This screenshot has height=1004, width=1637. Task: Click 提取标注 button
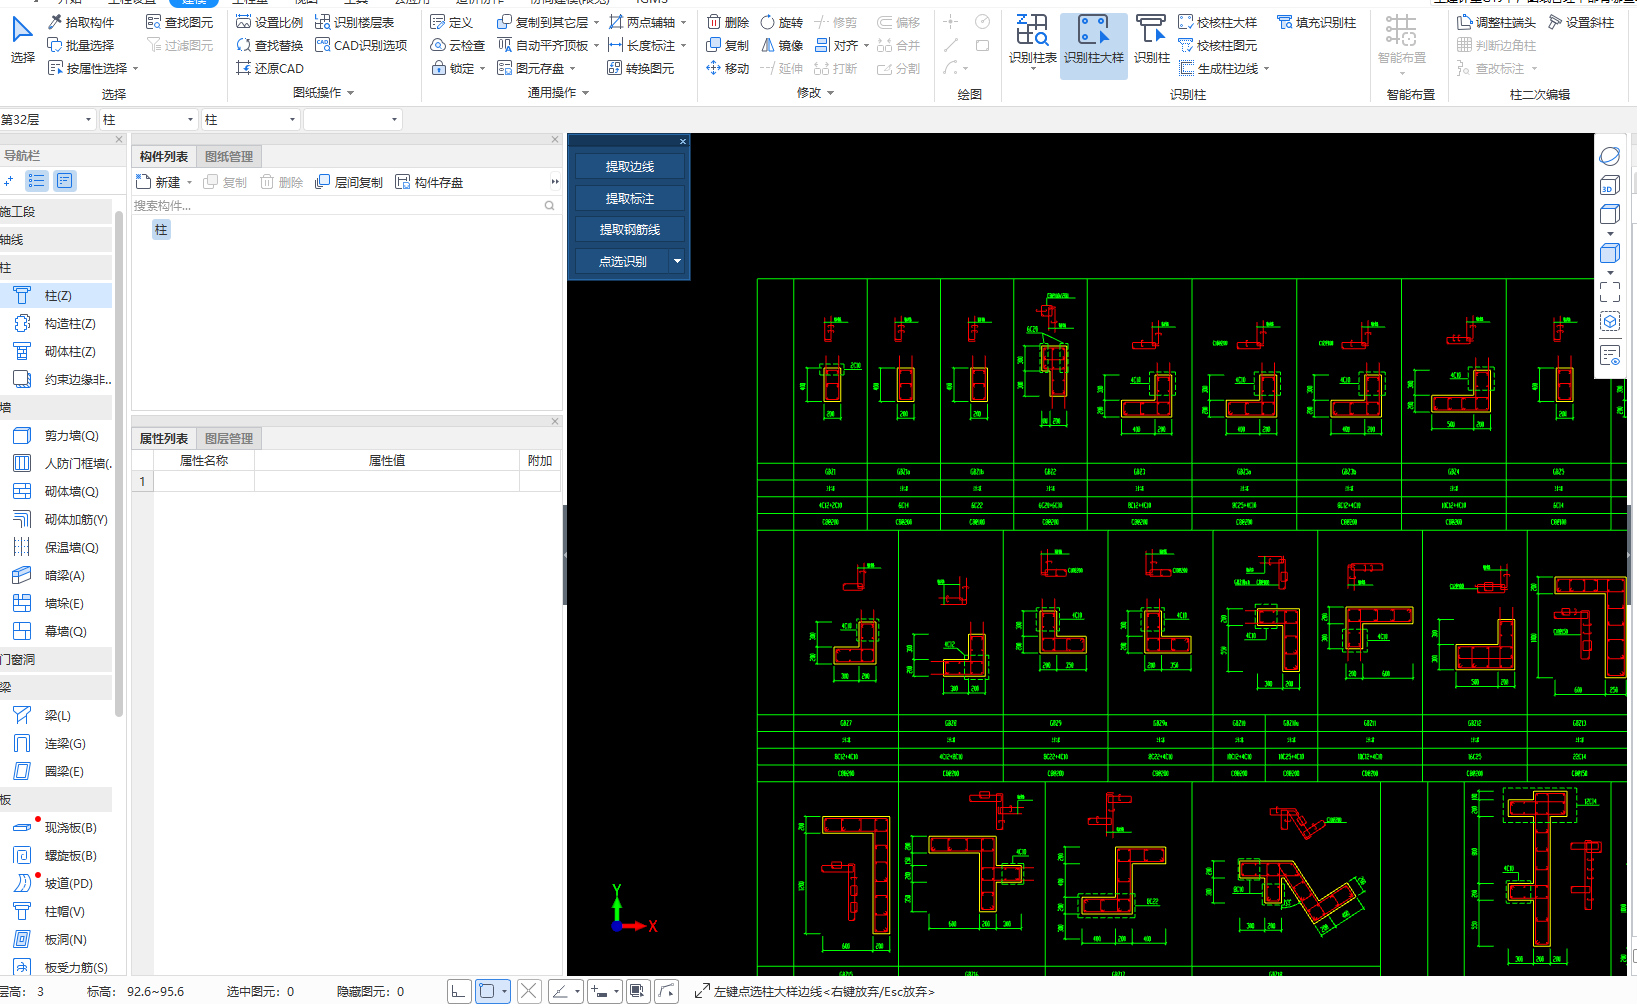pyautogui.click(x=630, y=198)
